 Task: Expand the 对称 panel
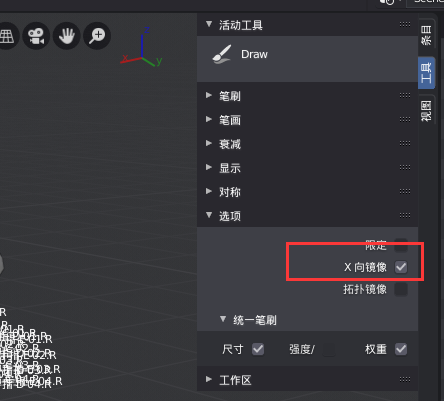(209, 191)
